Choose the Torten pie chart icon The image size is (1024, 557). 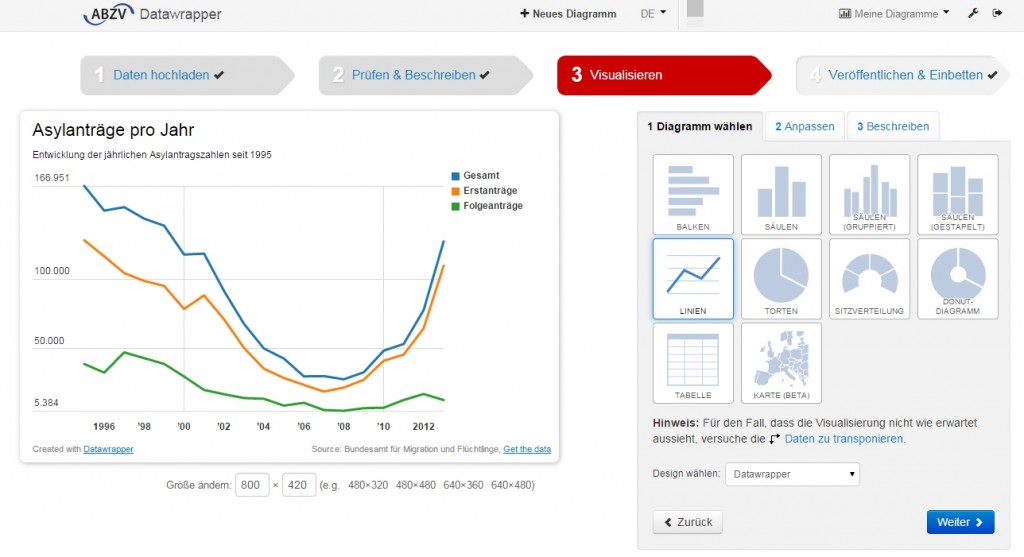tap(781, 279)
